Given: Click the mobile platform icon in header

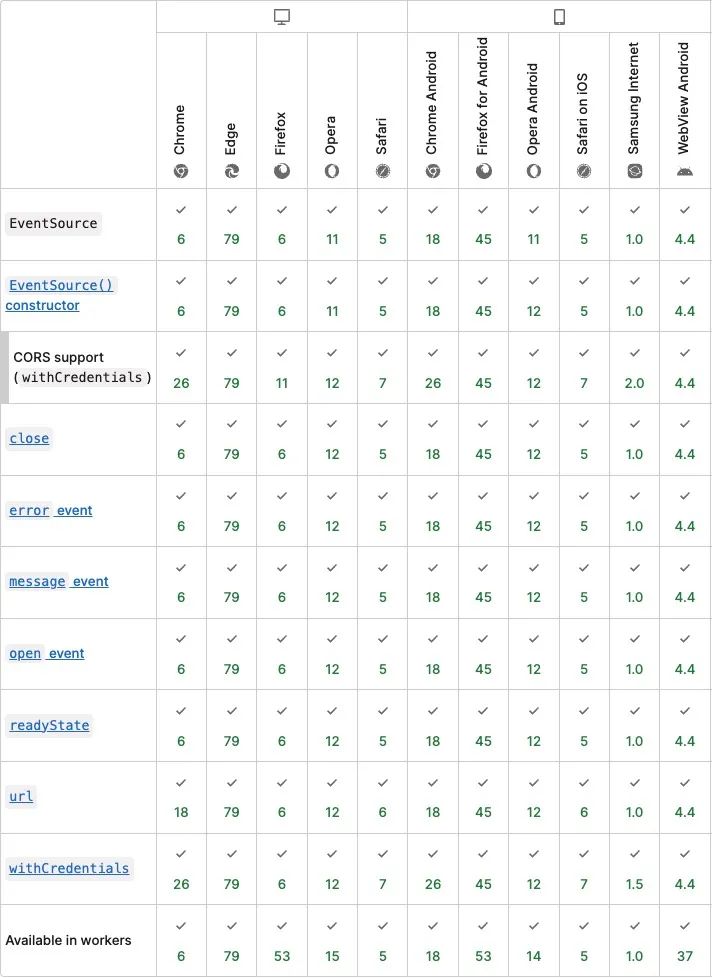Looking at the screenshot, I should [x=559, y=17].
